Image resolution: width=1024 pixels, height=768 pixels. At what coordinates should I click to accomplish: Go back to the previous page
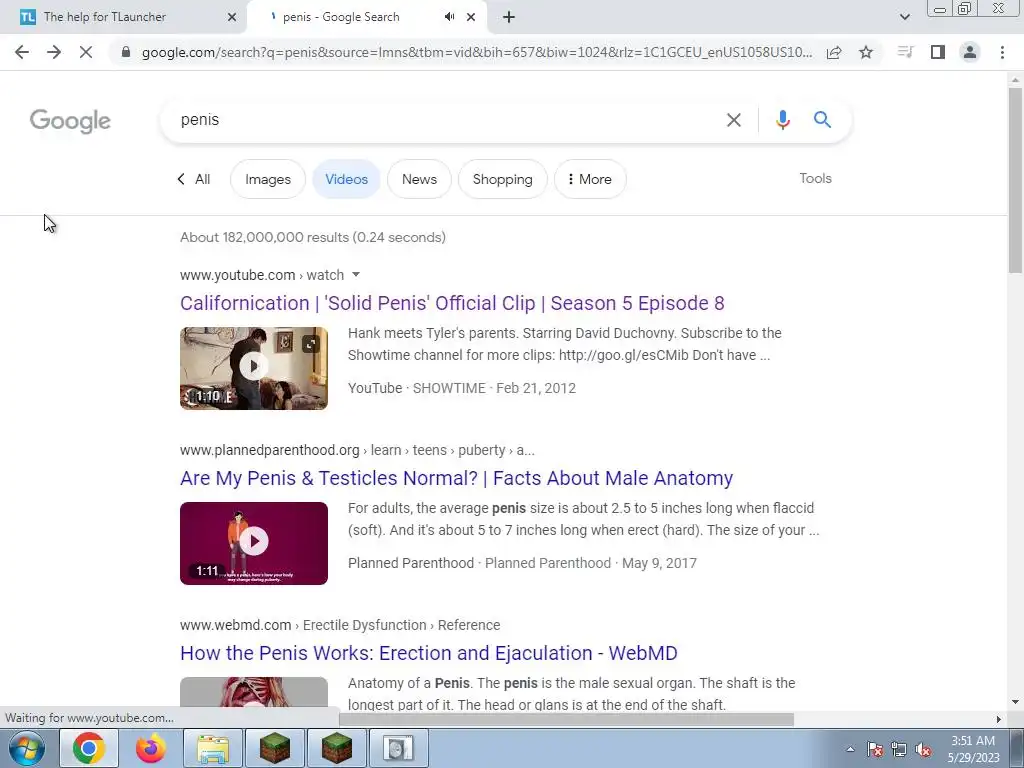pyautogui.click(x=22, y=52)
